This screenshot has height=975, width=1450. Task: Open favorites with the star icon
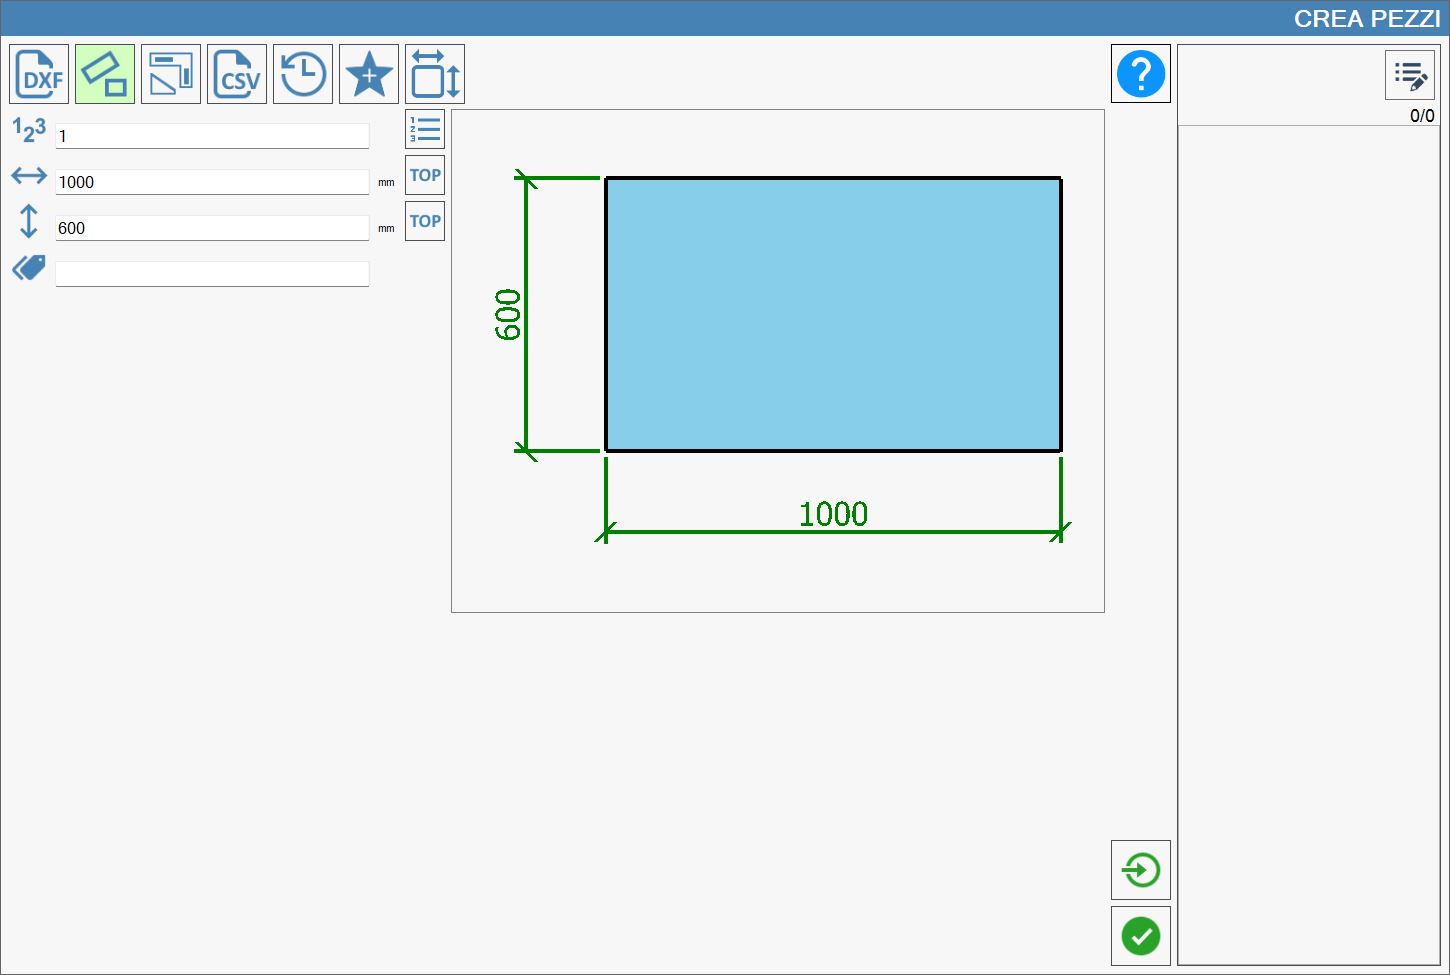369,74
